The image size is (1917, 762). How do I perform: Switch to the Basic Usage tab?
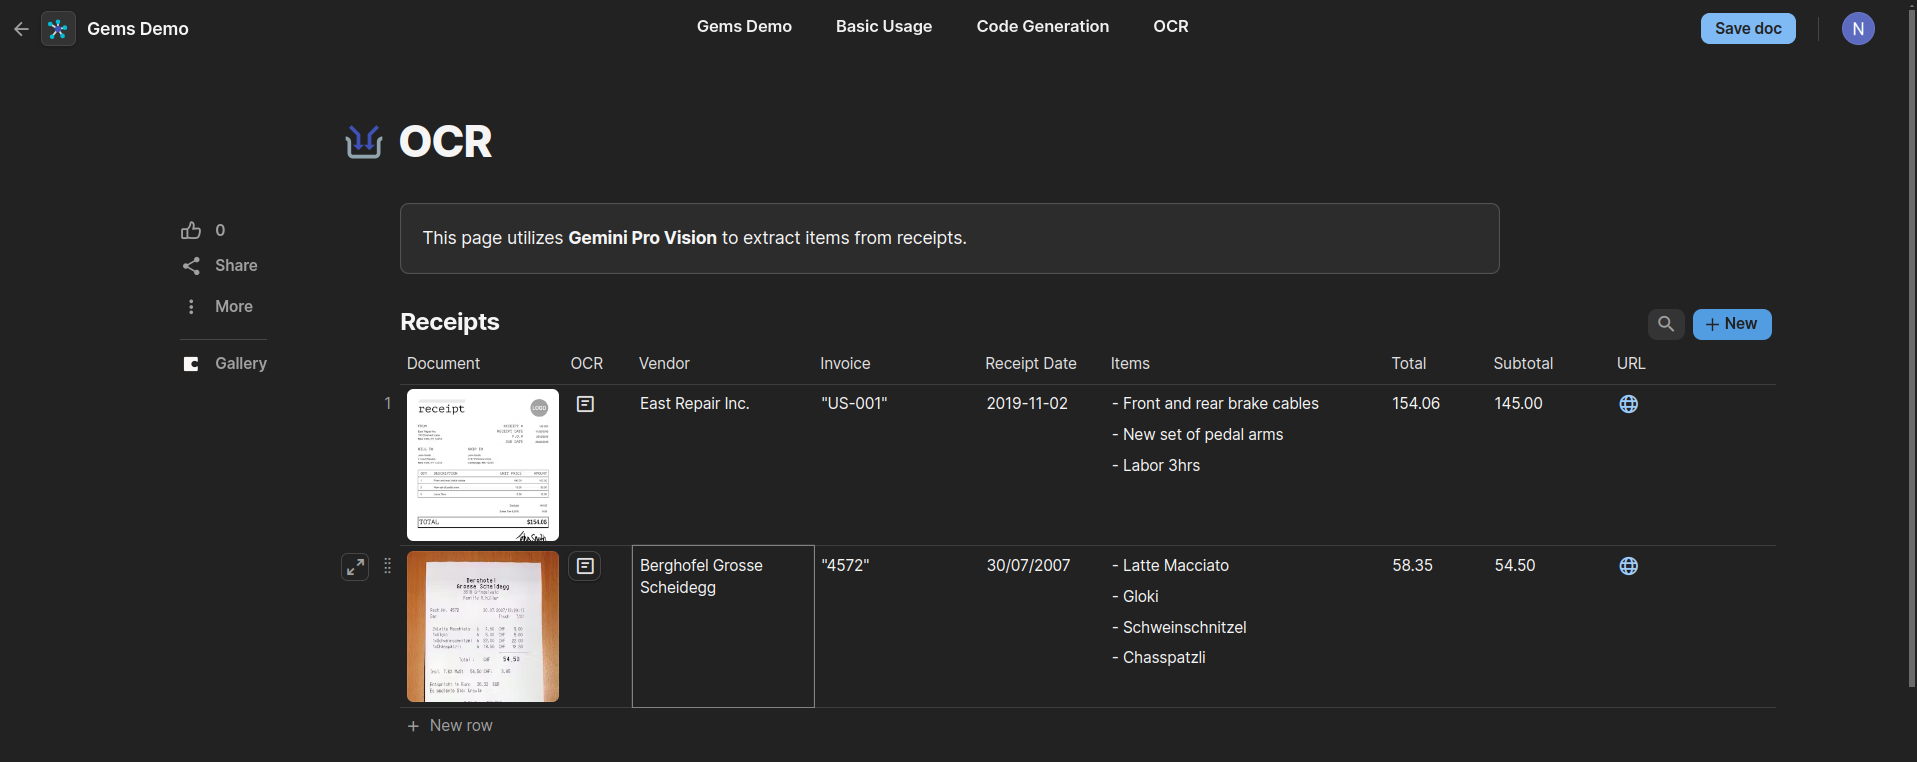click(884, 27)
